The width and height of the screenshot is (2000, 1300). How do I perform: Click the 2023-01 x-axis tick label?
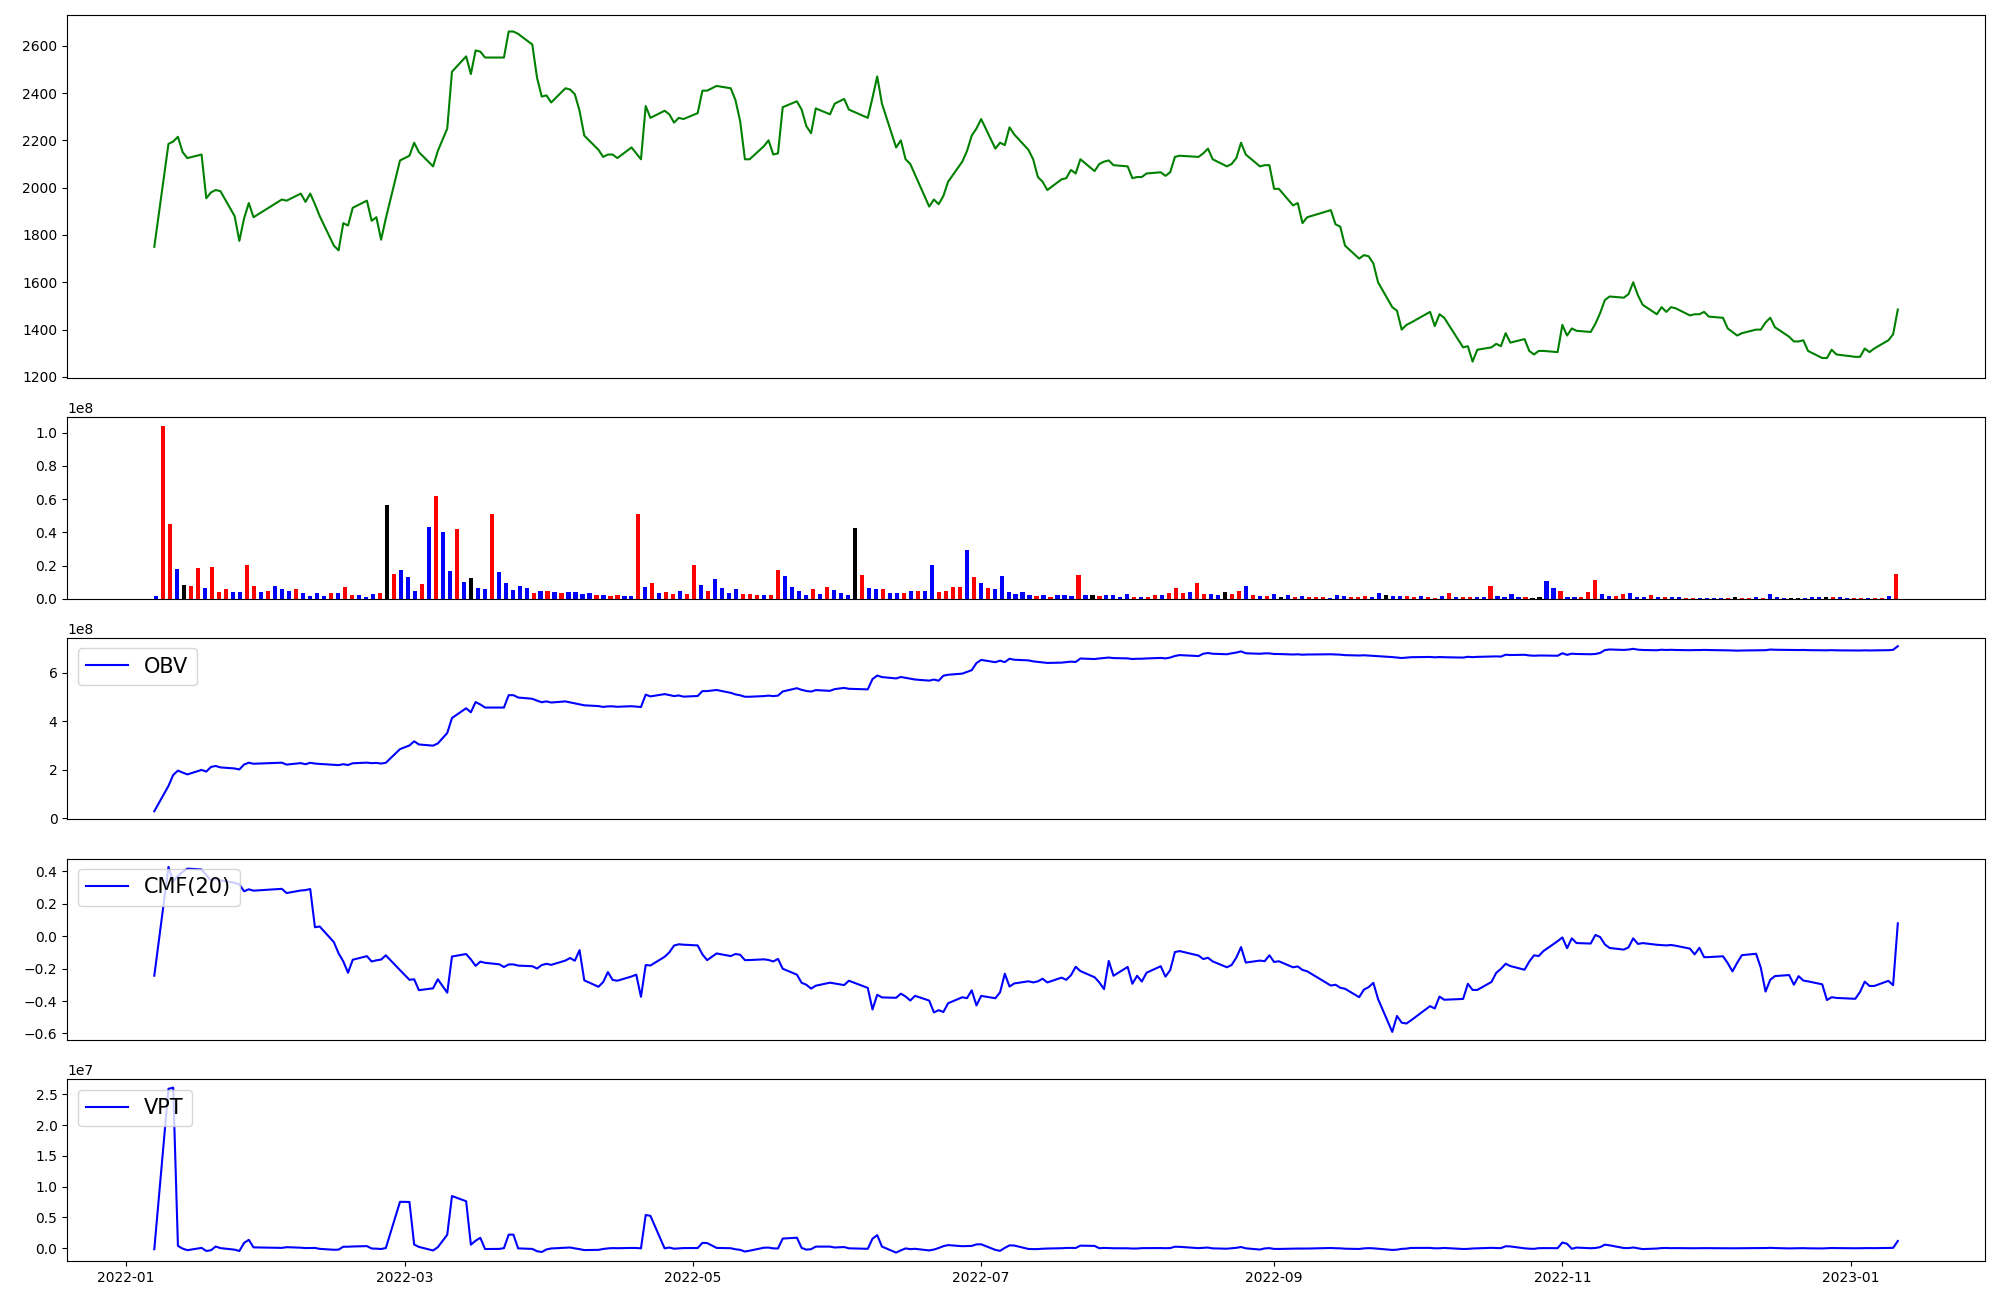tap(1850, 1277)
